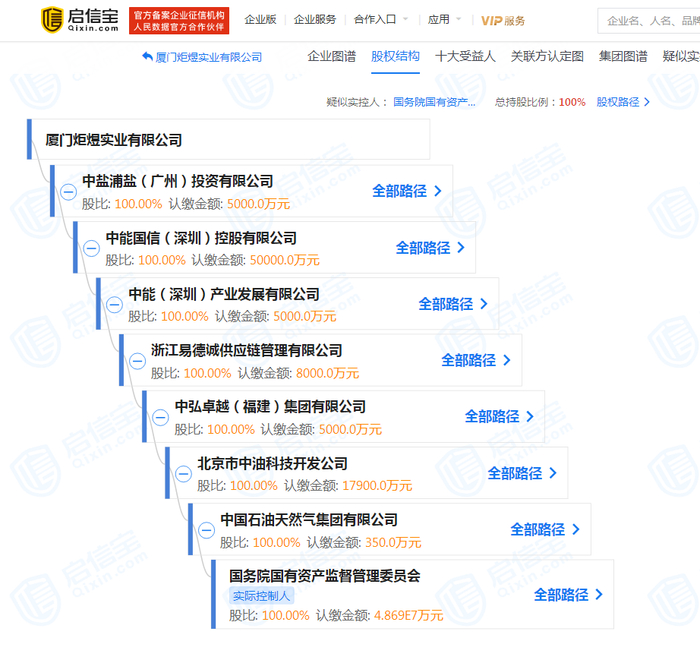Open company name 中能(深圳)产业发展有限公司

click(224, 294)
